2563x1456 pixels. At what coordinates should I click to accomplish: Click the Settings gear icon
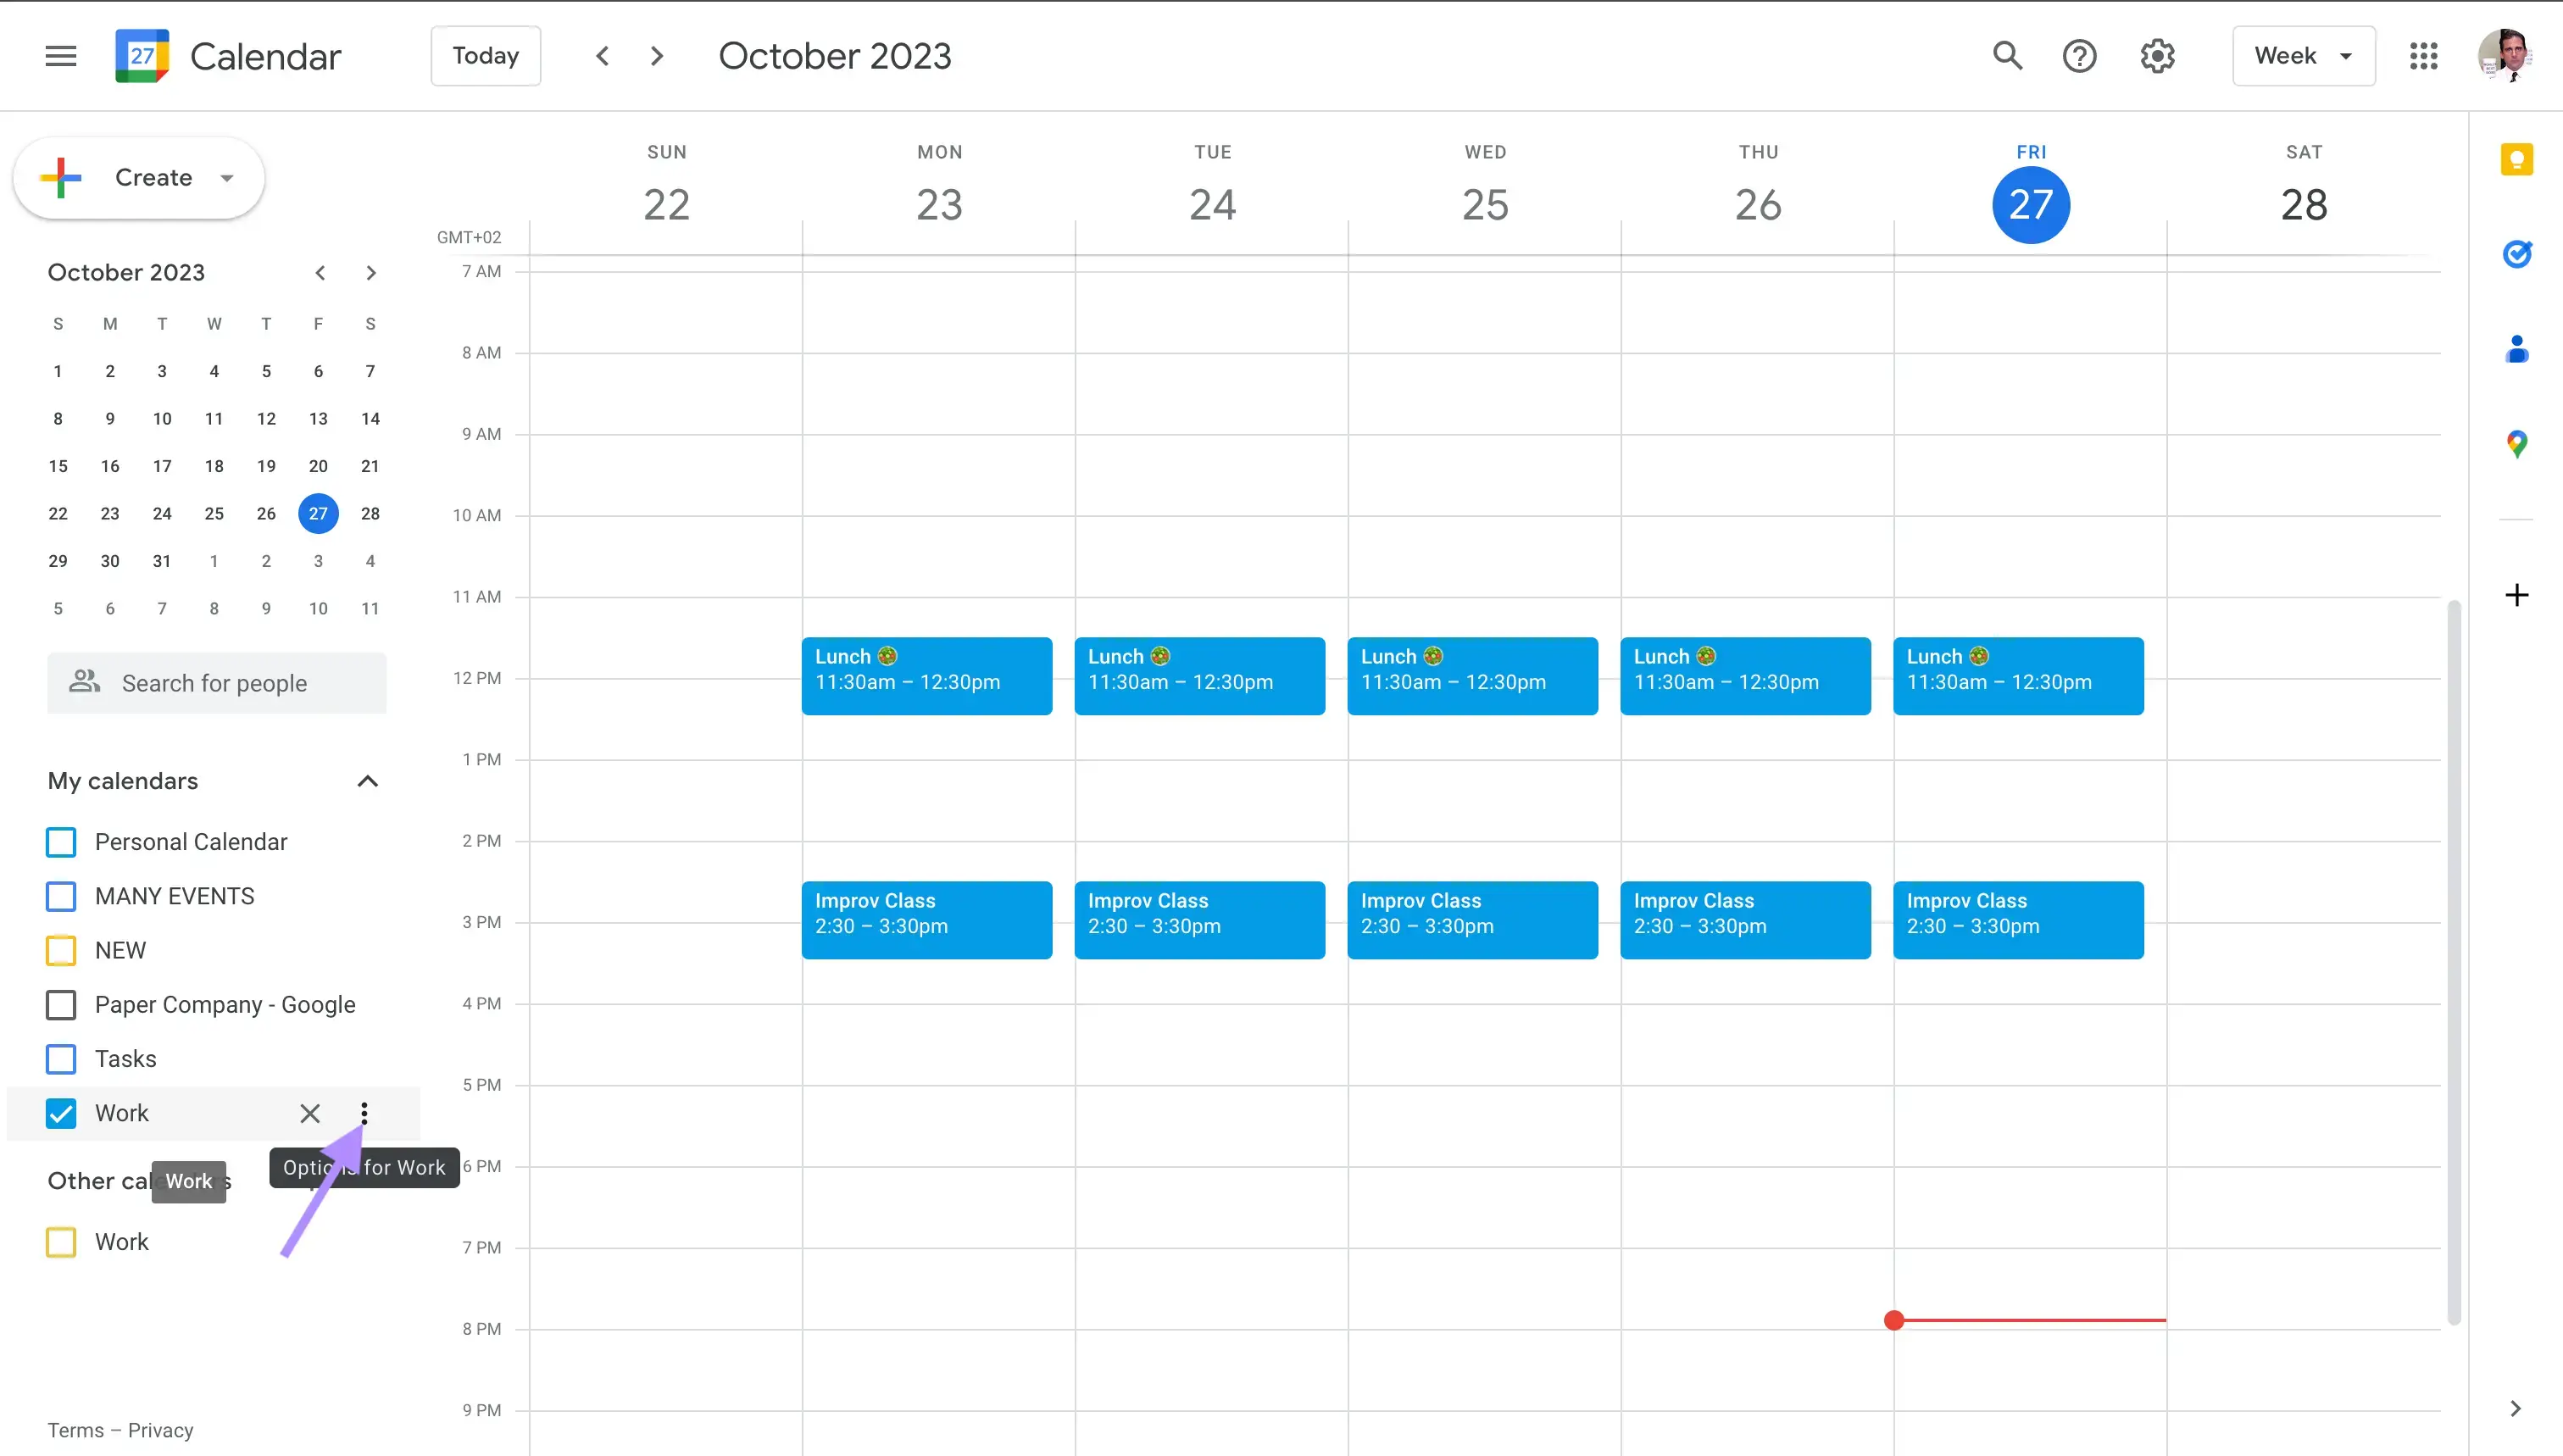tap(2156, 54)
